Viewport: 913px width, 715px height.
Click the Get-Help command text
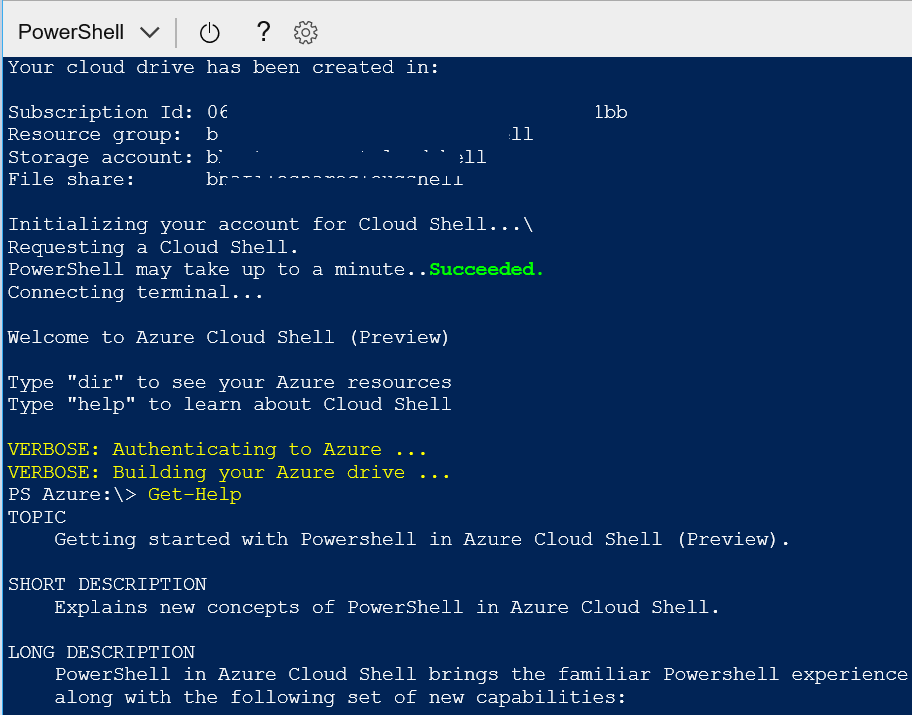[x=195, y=494]
